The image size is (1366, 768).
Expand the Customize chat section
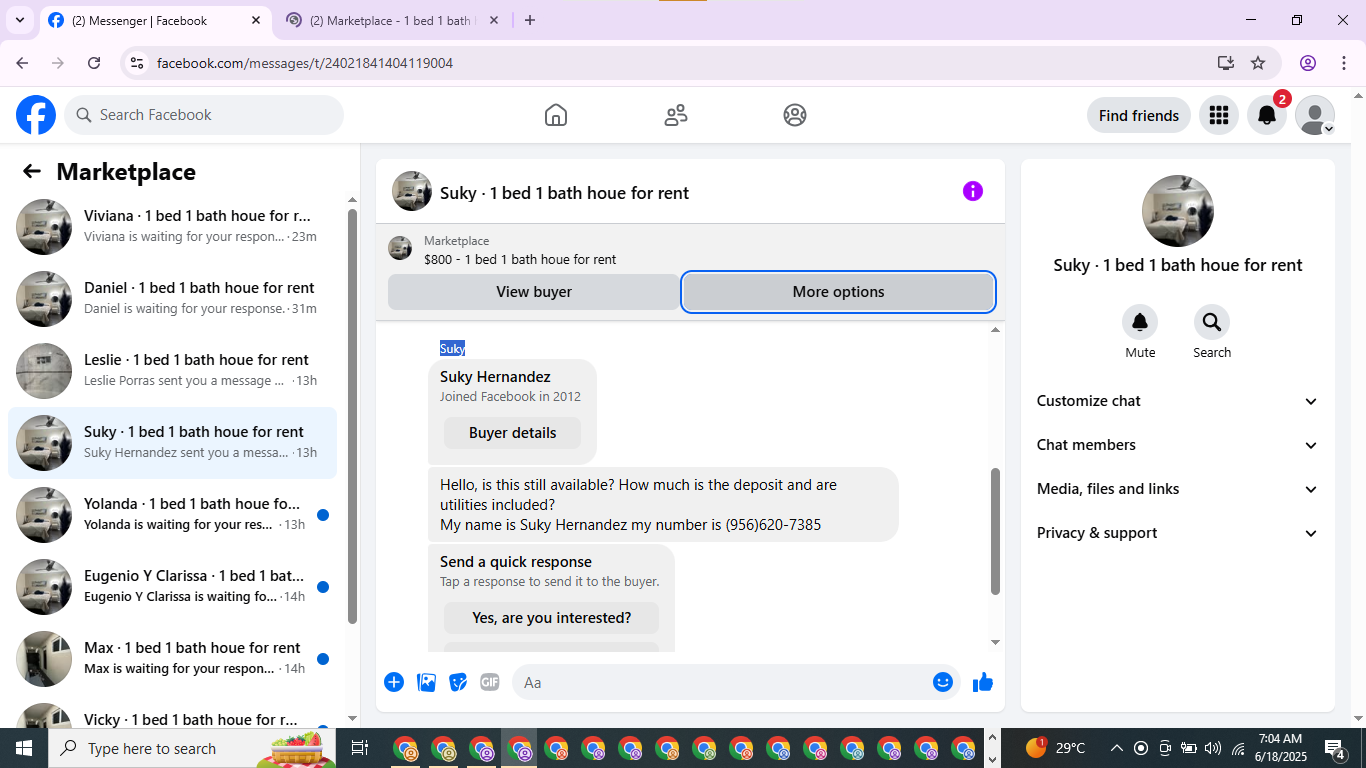[x=1178, y=401]
